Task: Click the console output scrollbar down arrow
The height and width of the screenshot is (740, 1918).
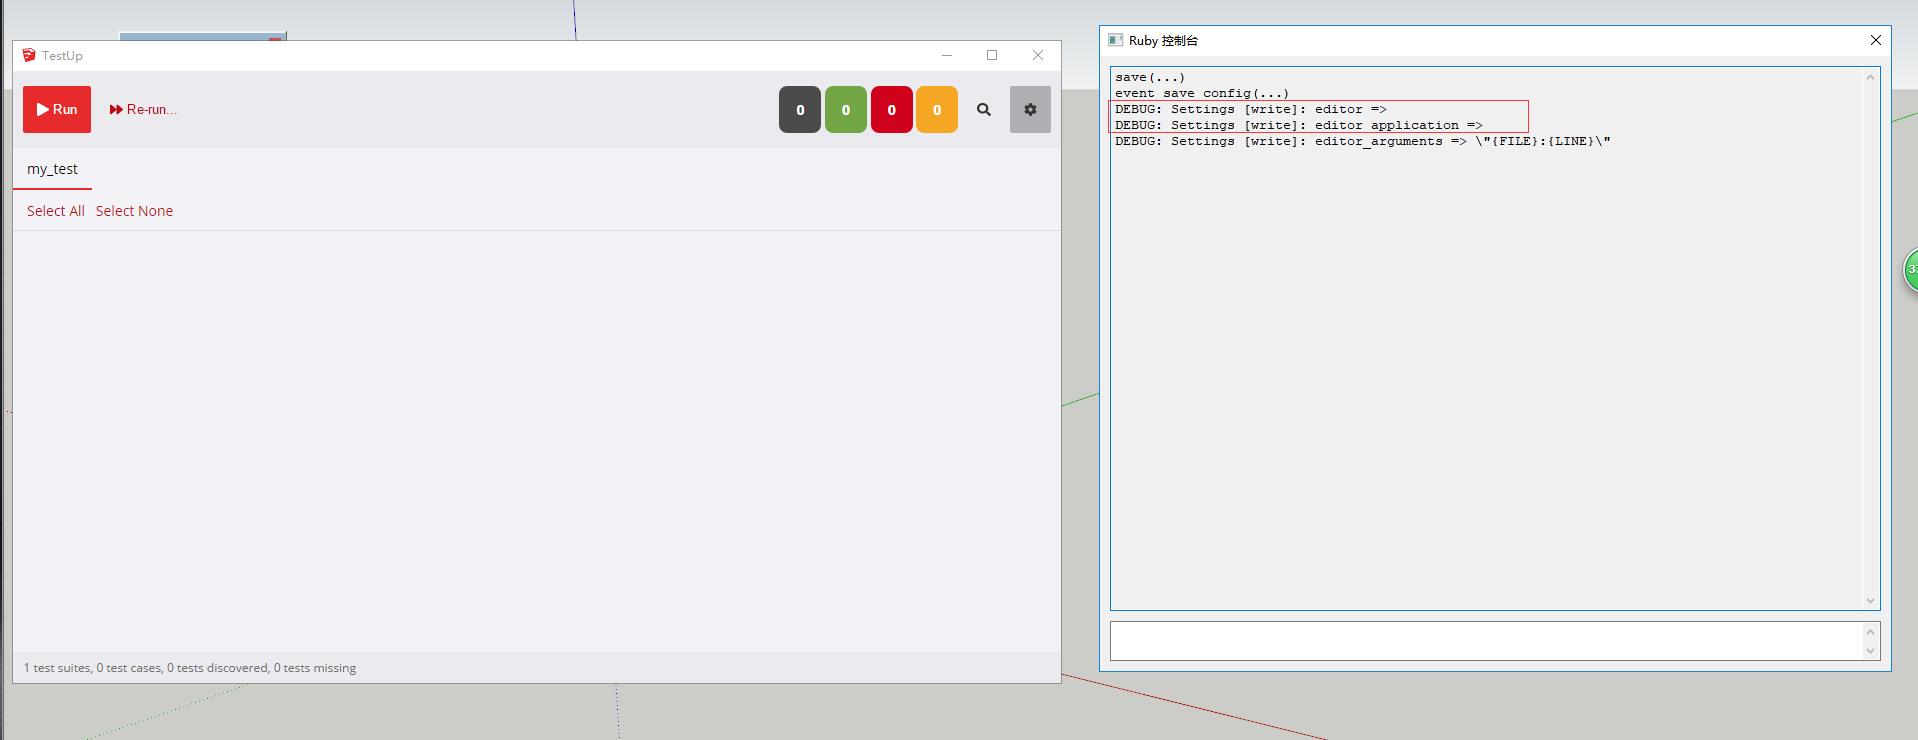Action: (1870, 601)
